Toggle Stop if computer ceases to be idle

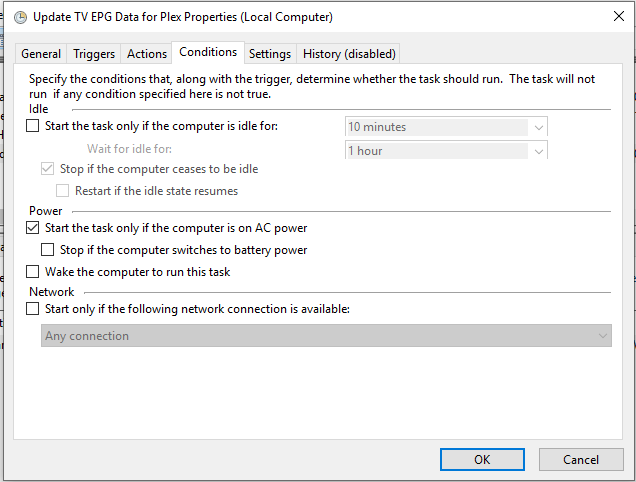(48, 169)
